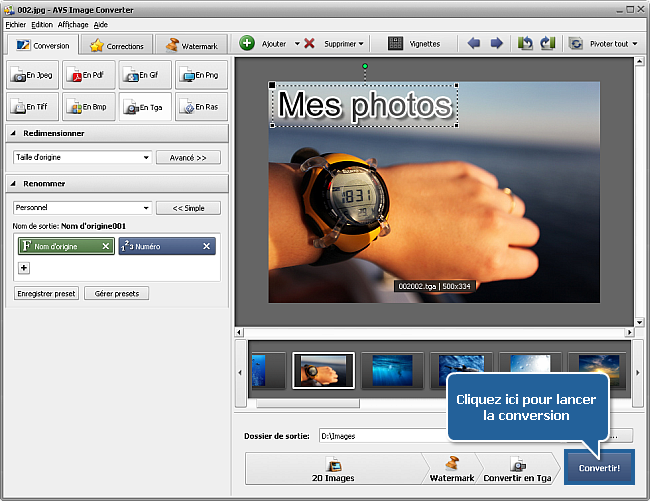Add a new rename token with plus button
The width and height of the screenshot is (650, 501).
pos(24,267)
